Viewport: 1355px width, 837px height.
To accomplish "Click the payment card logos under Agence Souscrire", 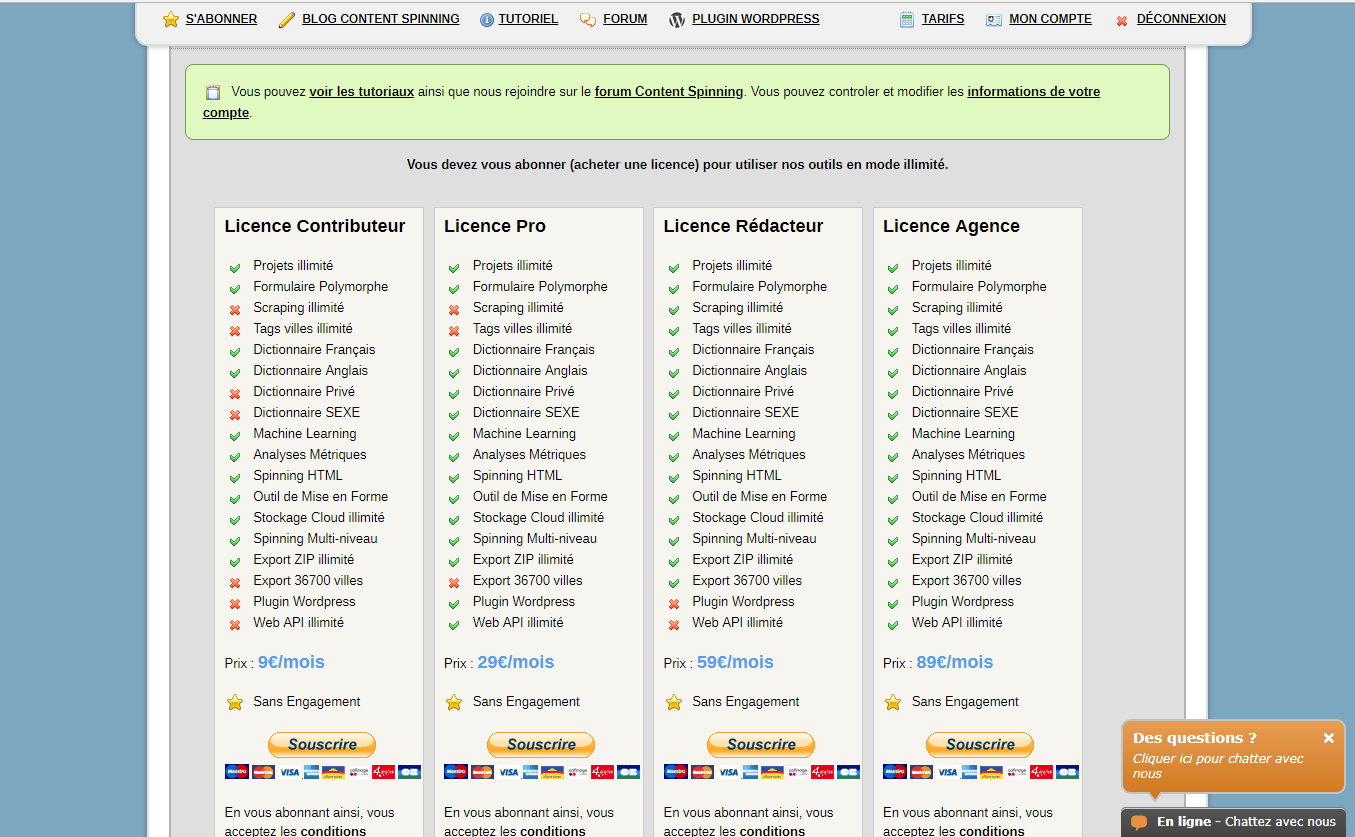I will tap(981, 772).
